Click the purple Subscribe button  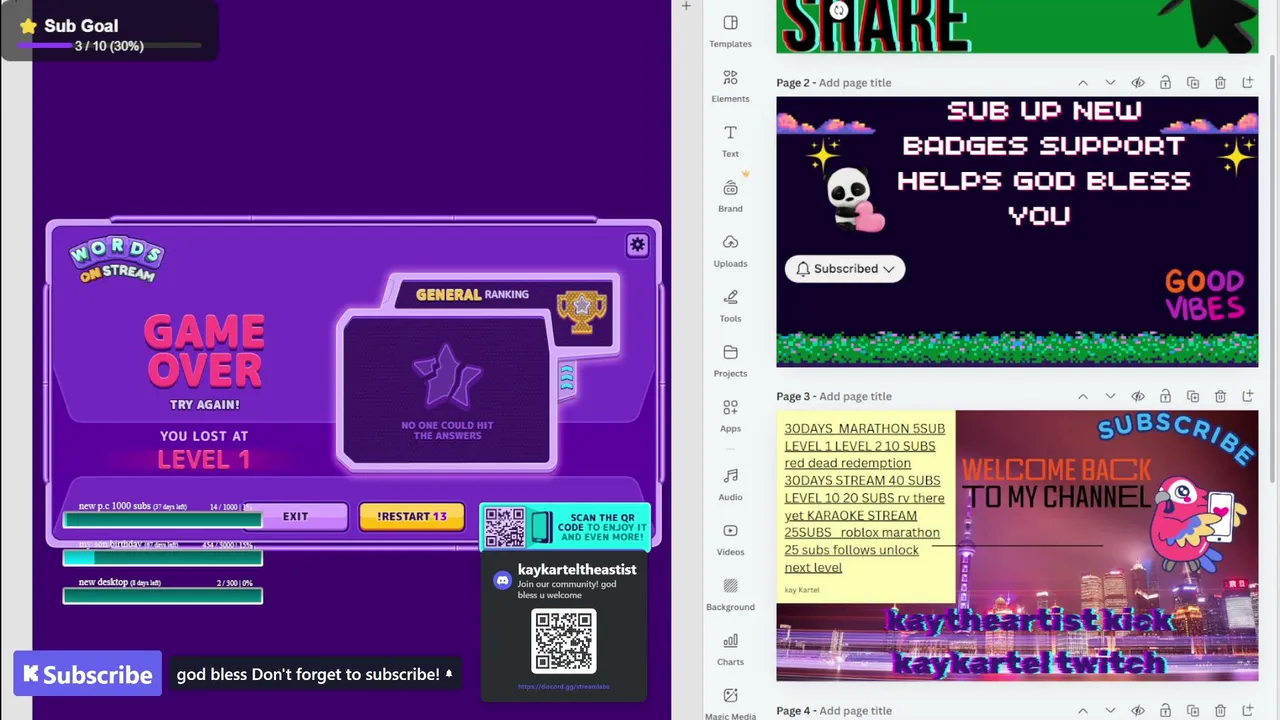point(87,674)
